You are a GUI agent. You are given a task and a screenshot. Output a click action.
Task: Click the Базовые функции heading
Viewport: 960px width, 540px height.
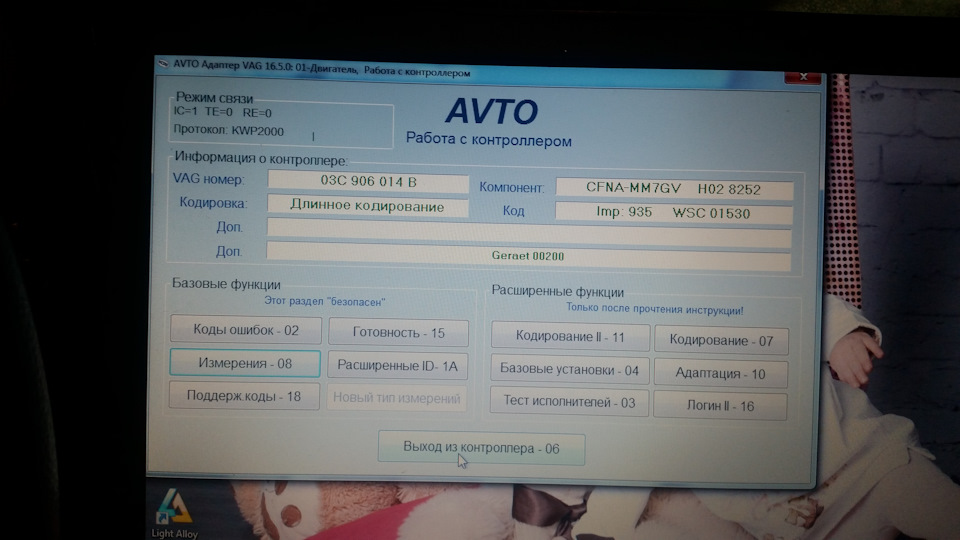(226, 284)
